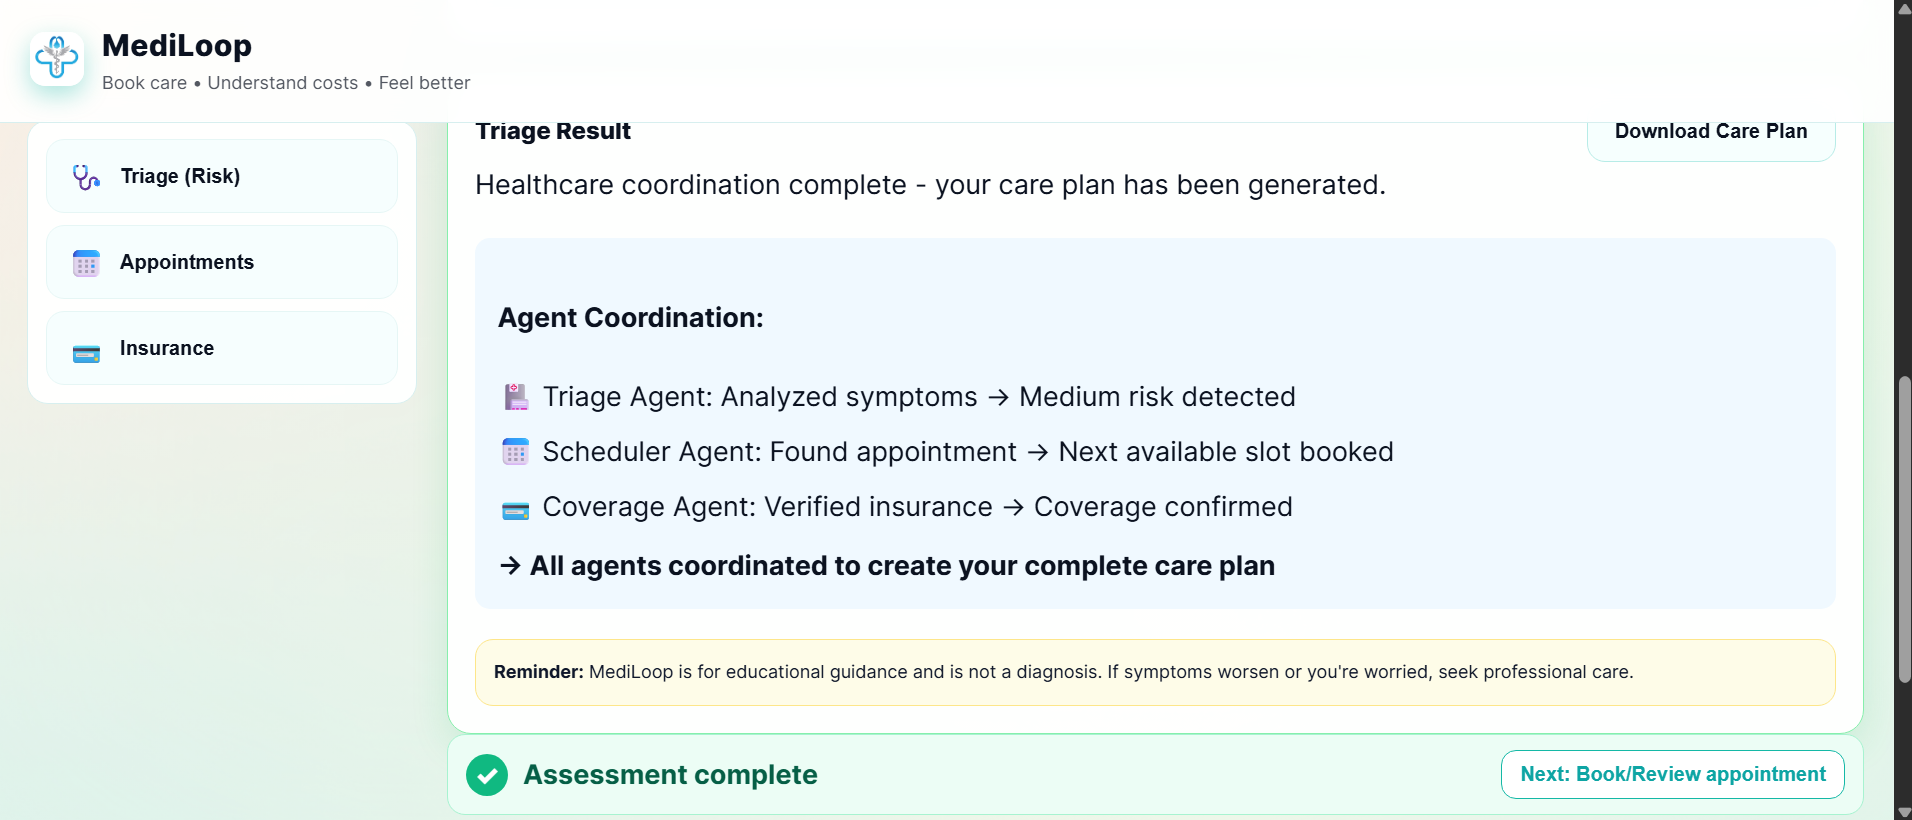Click the scrollbar up arrow
Image resolution: width=1912 pixels, height=820 pixels.
[1904, 7]
